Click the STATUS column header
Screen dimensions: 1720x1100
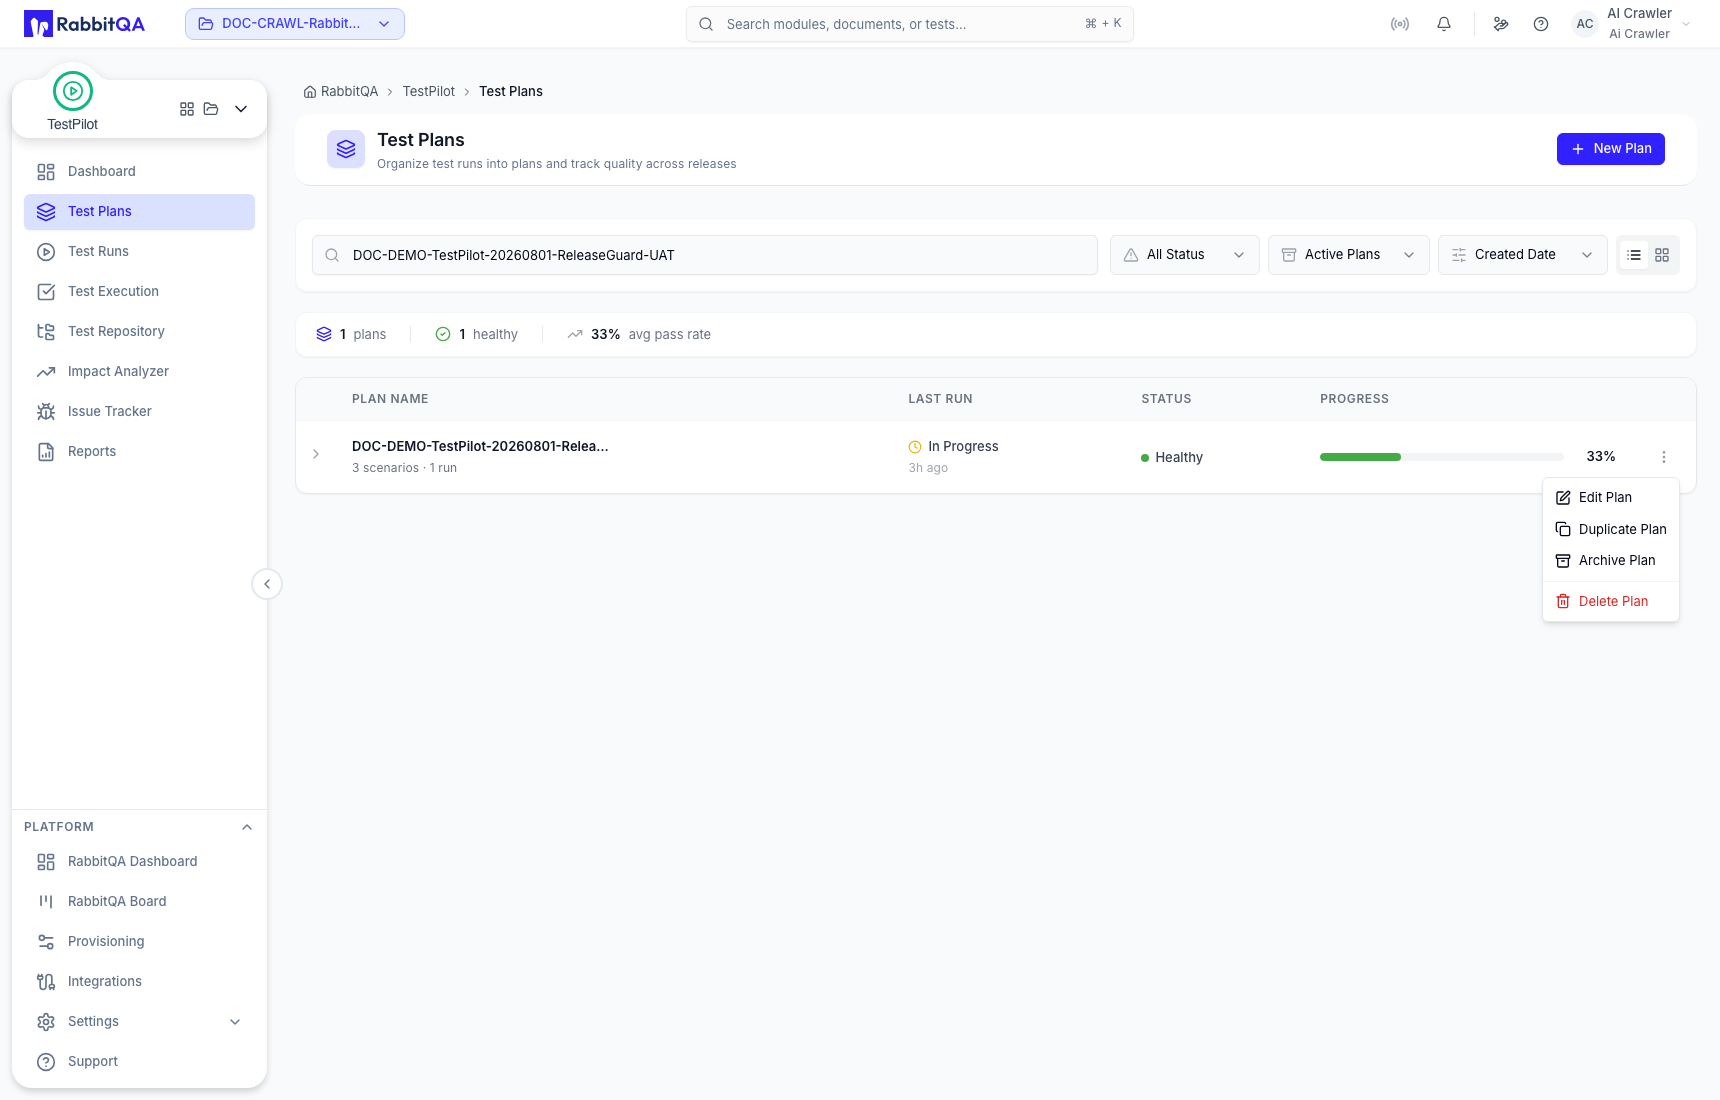pyautogui.click(x=1166, y=399)
